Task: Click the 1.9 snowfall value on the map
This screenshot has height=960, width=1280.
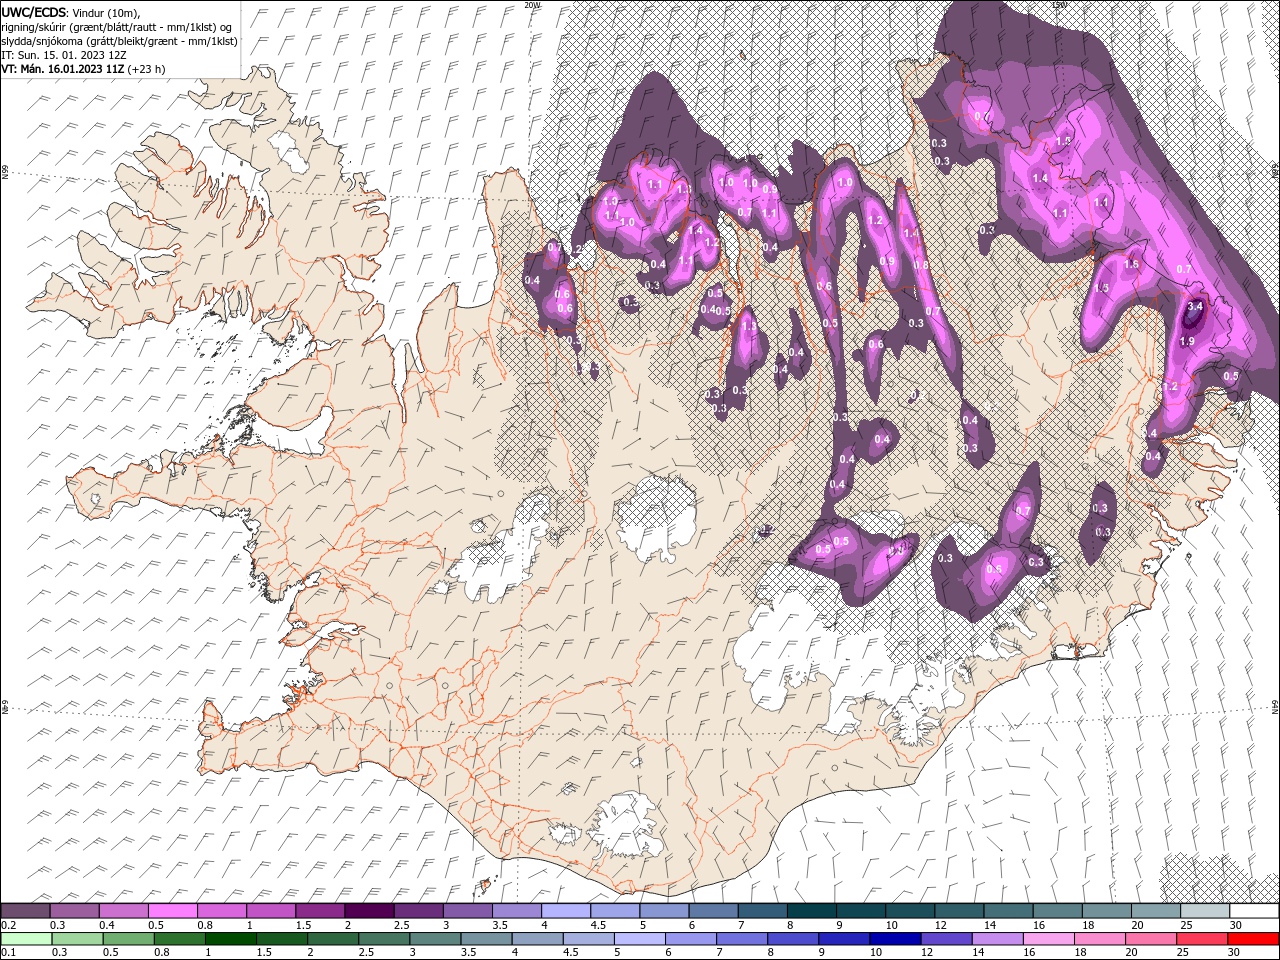Action: point(1187,341)
